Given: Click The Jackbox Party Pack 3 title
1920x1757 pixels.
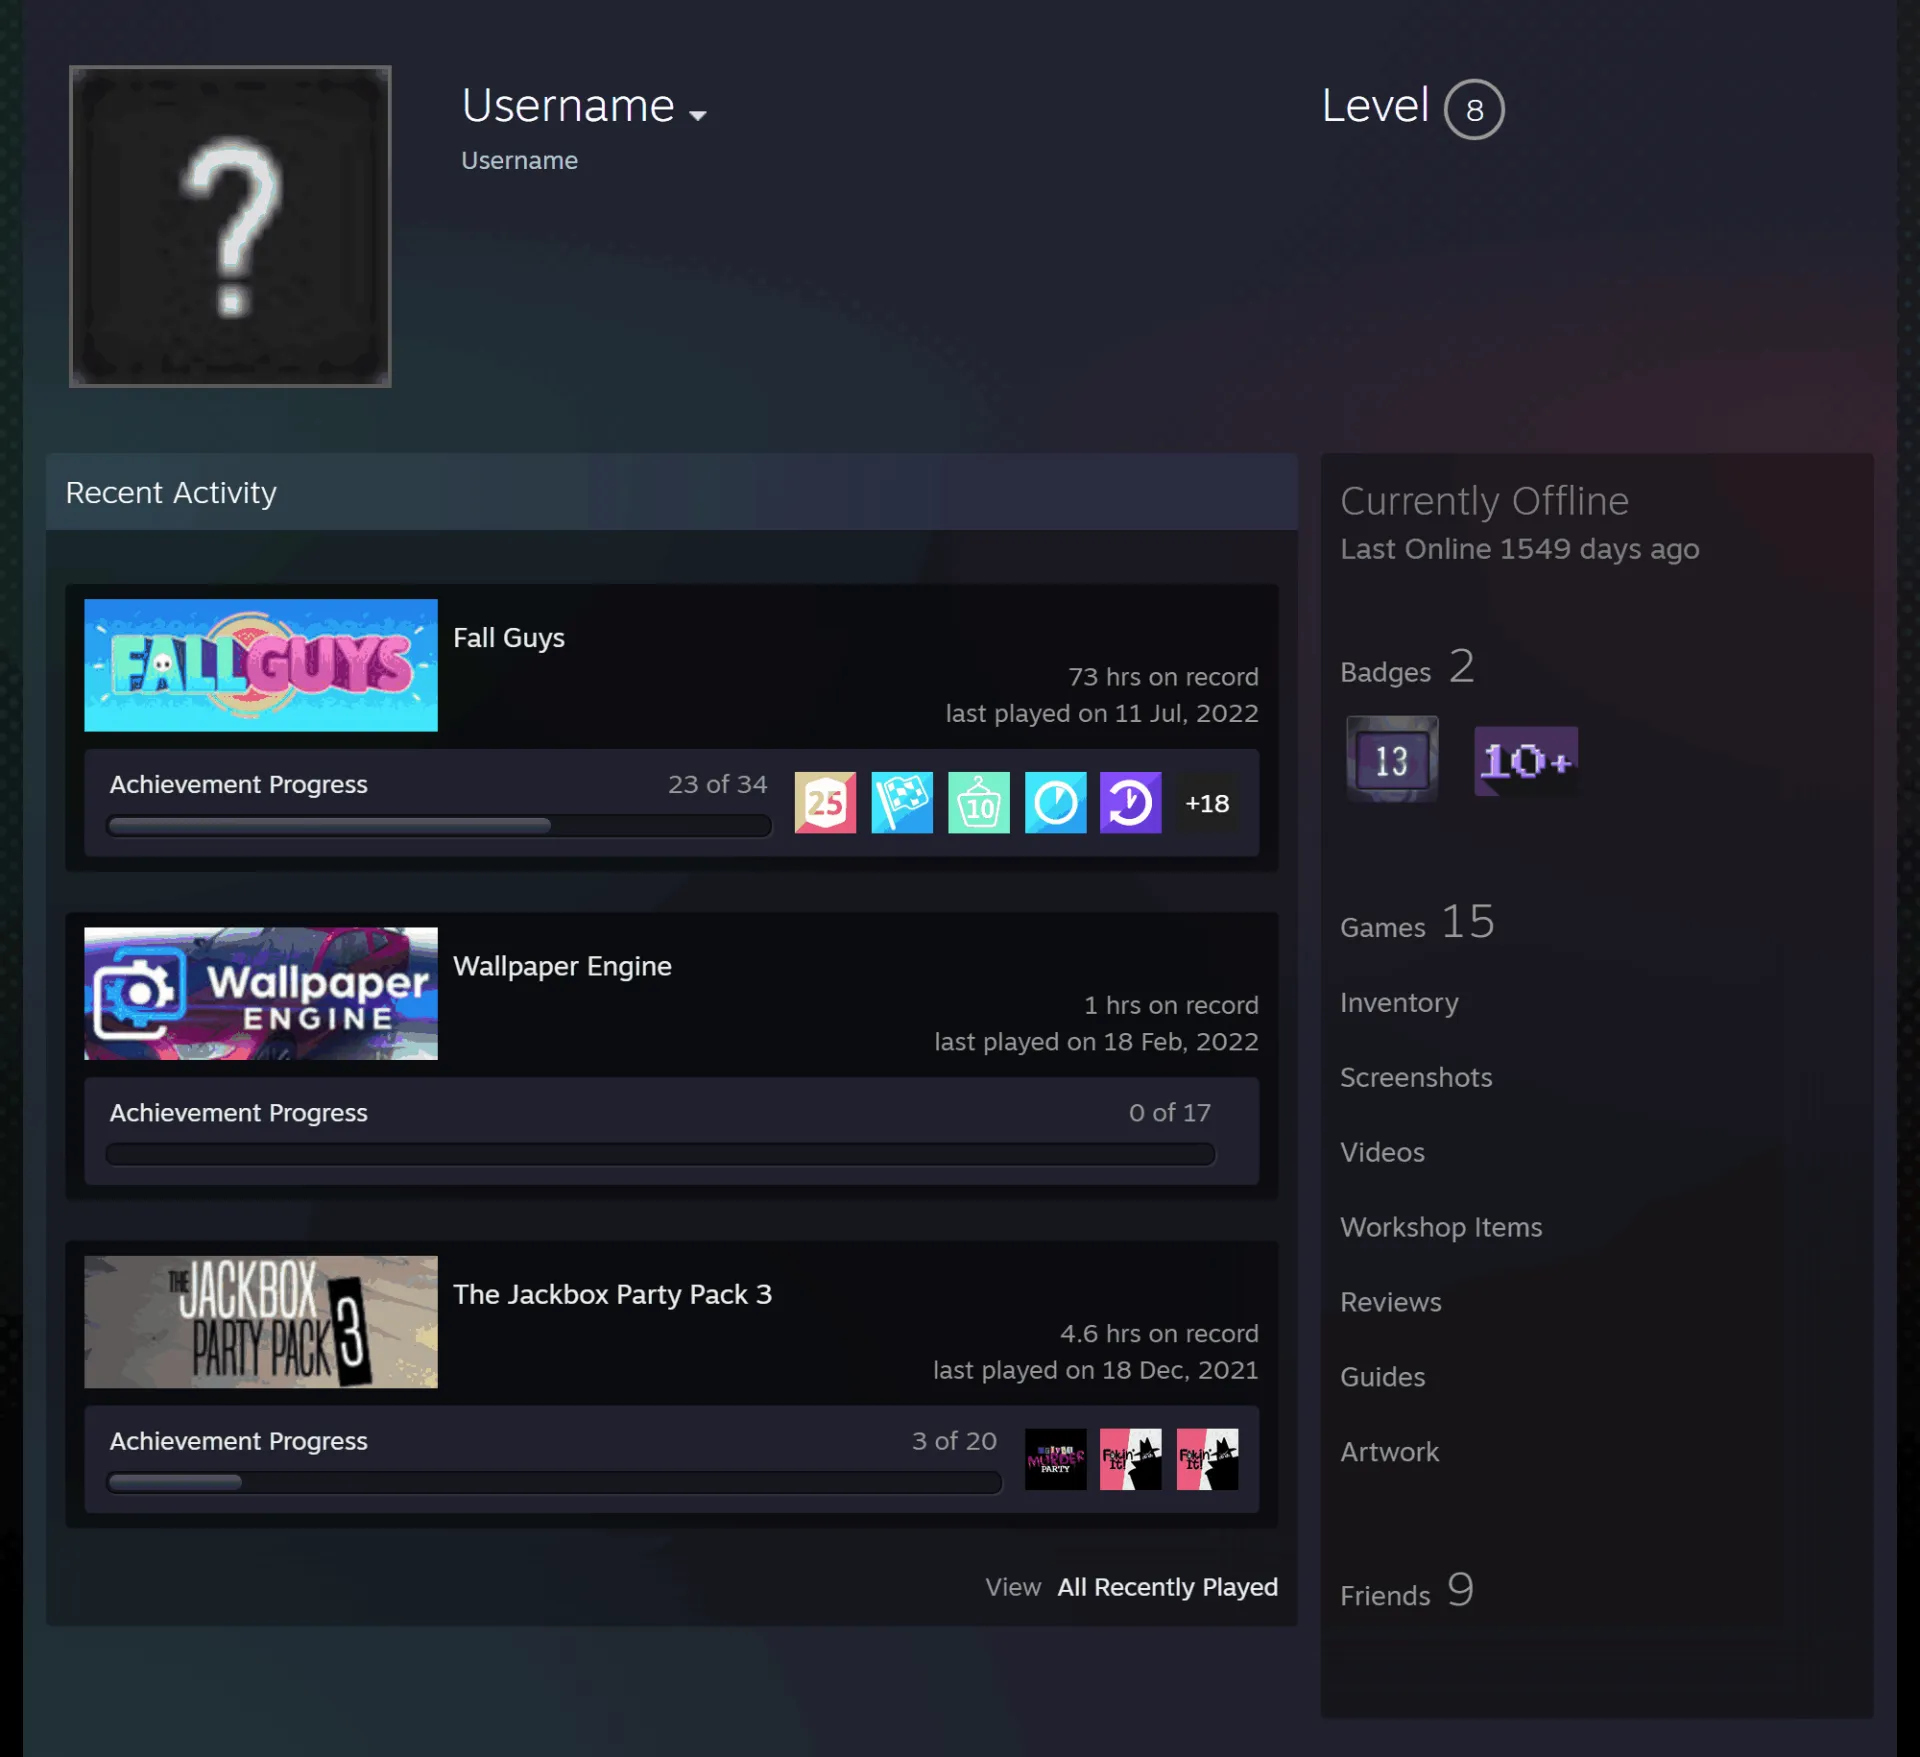Looking at the screenshot, I should [612, 1294].
